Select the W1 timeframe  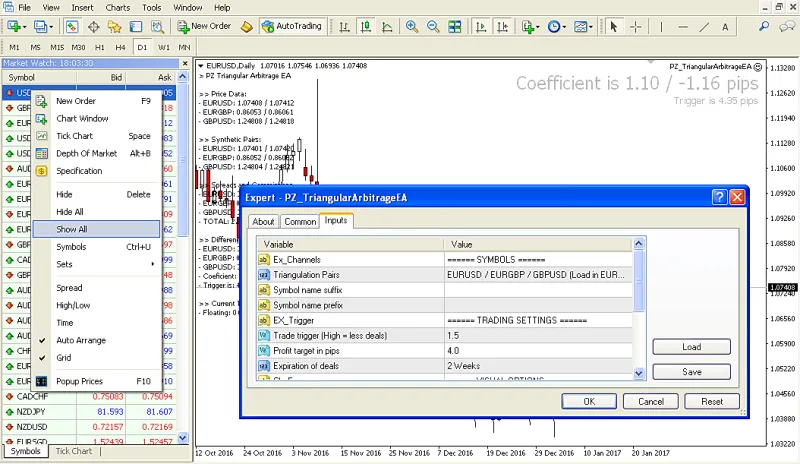point(163,47)
